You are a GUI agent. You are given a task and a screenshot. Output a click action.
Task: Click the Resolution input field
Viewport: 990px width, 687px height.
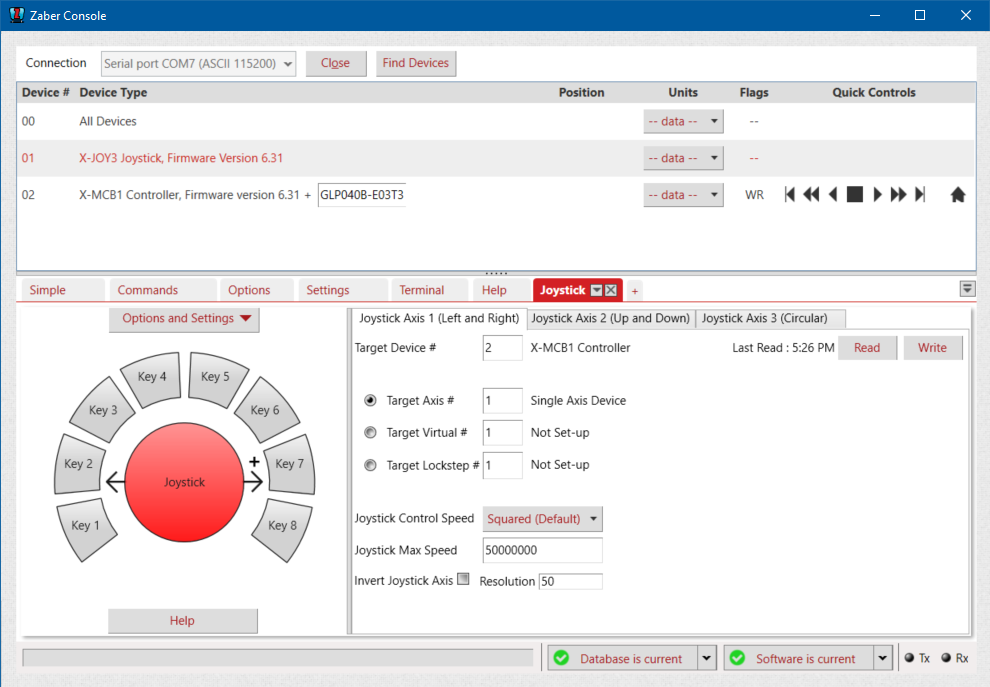(571, 582)
